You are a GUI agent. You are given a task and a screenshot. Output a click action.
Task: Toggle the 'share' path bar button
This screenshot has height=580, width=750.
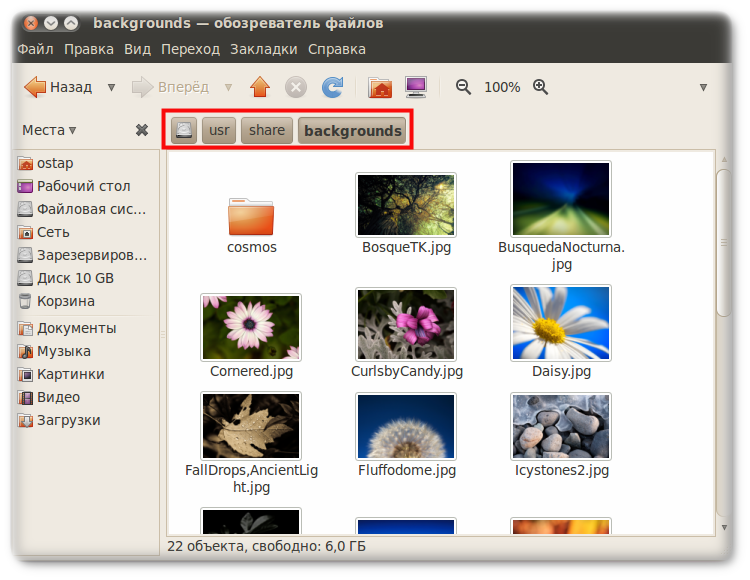click(266, 130)
